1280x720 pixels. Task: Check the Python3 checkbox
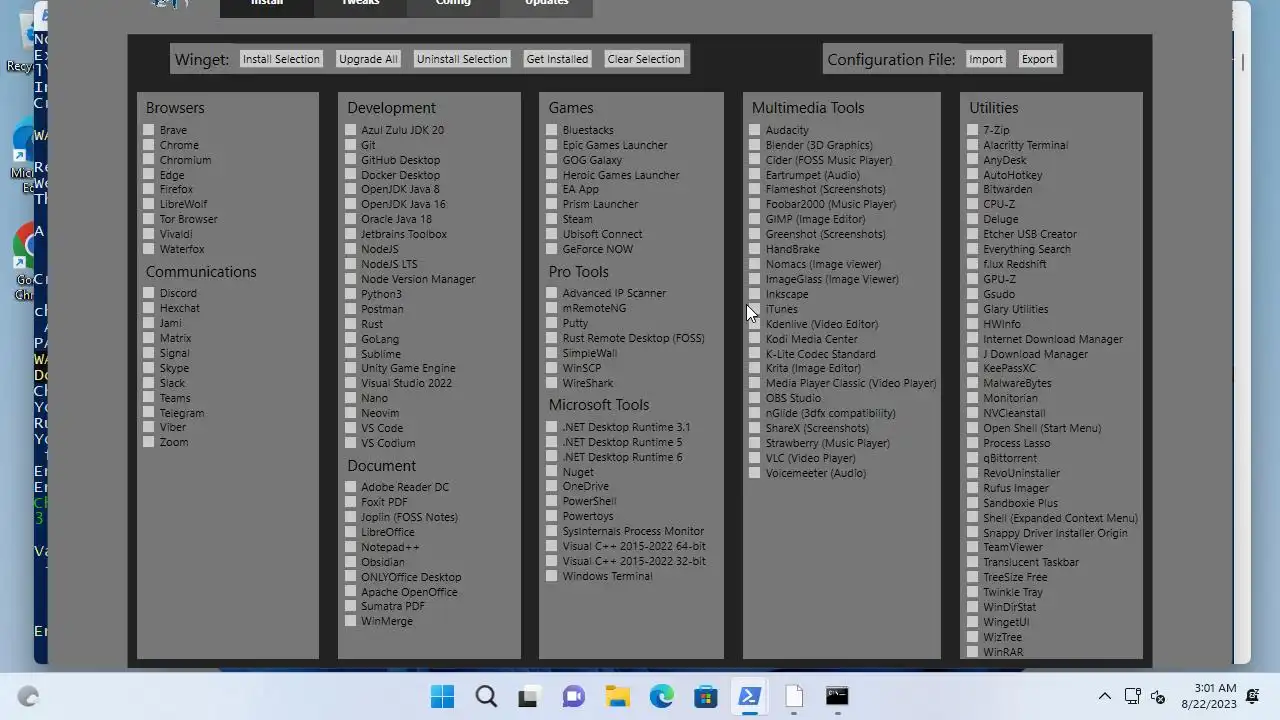click(351, 294)
